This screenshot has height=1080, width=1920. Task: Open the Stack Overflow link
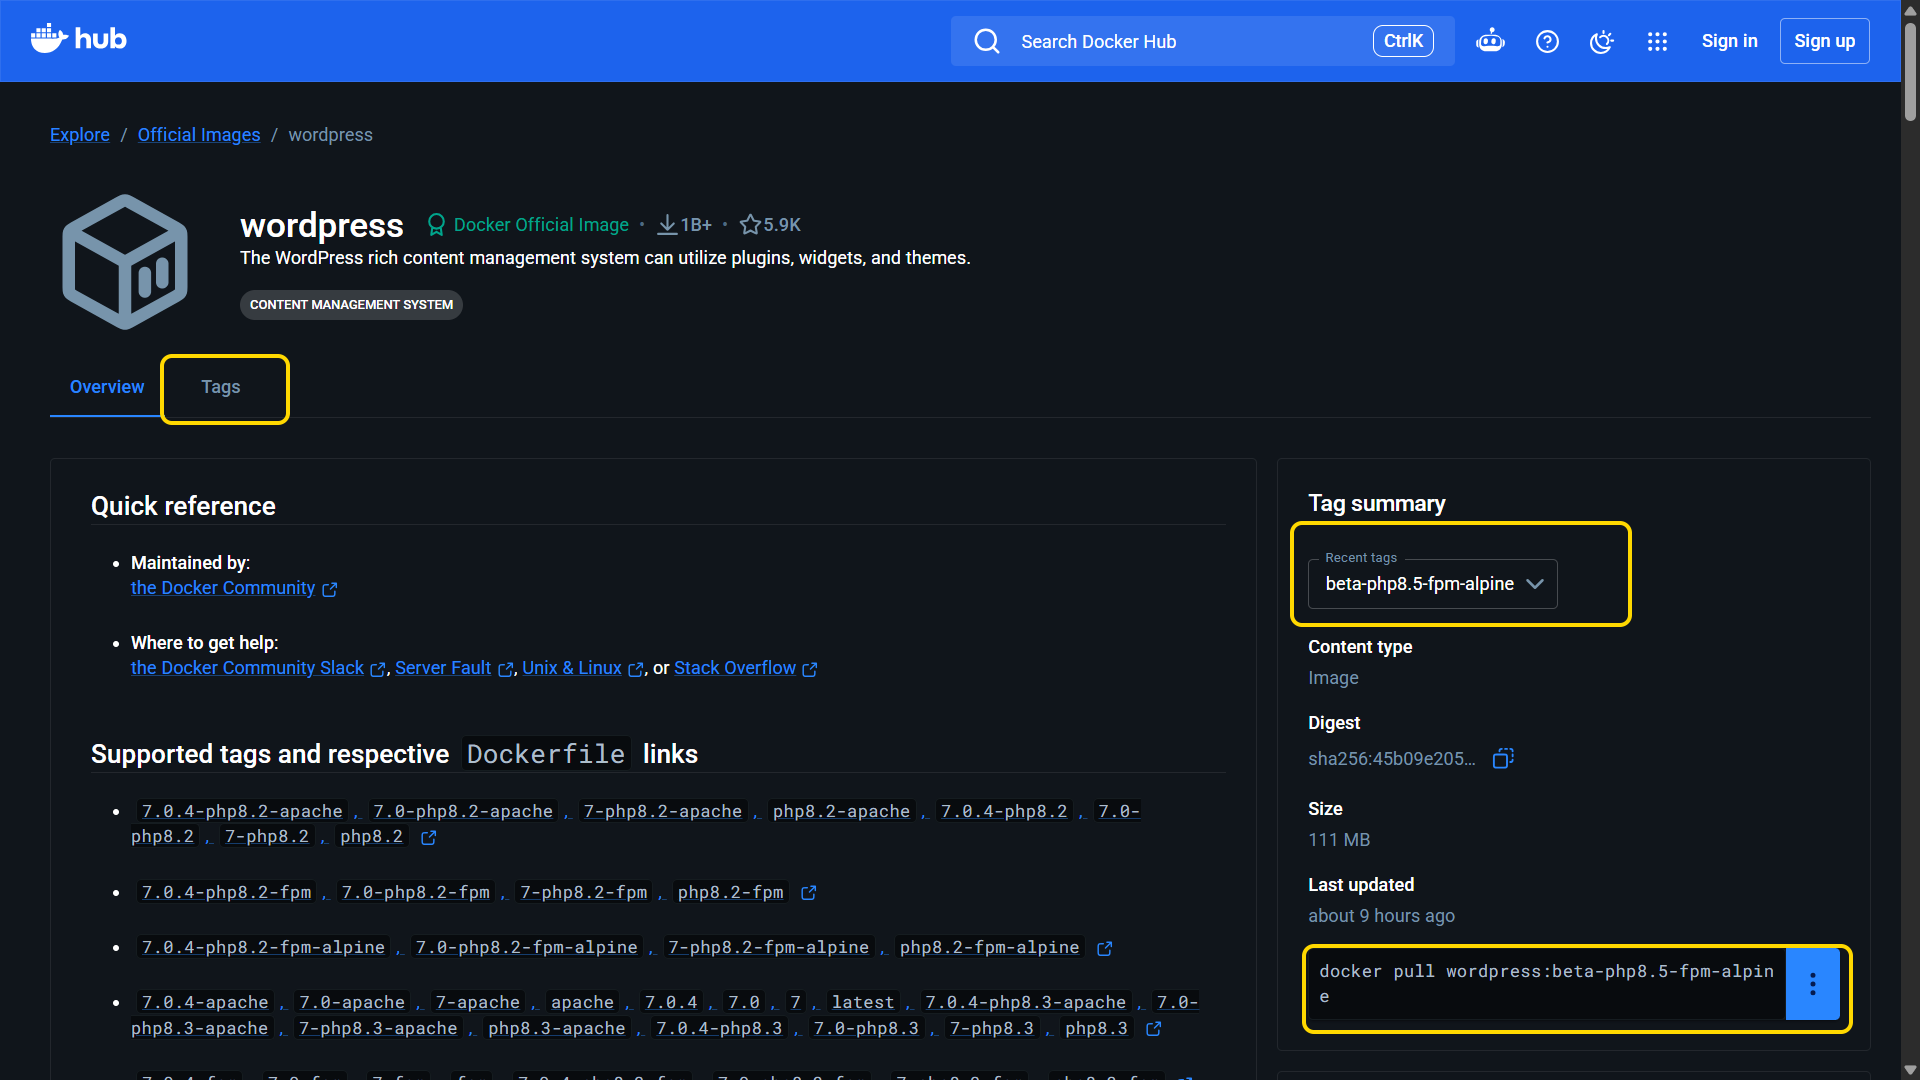pyautogui.click(x=735, y=668)
